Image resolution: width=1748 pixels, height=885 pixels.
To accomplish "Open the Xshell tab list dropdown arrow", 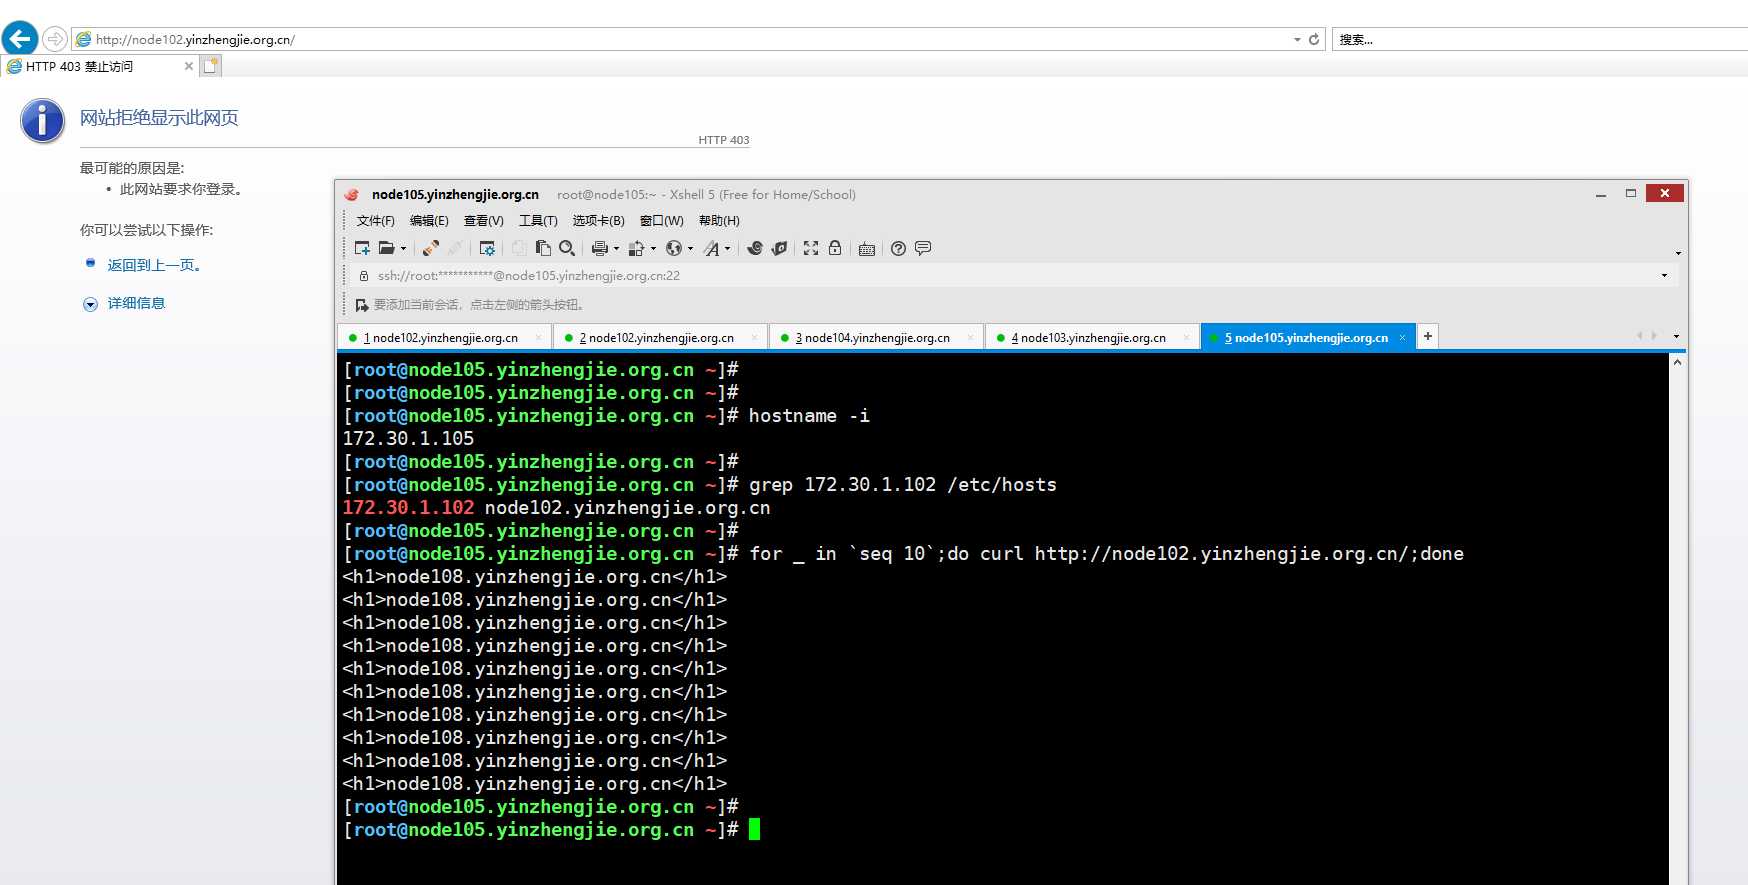I will [x=1676, y=337].
